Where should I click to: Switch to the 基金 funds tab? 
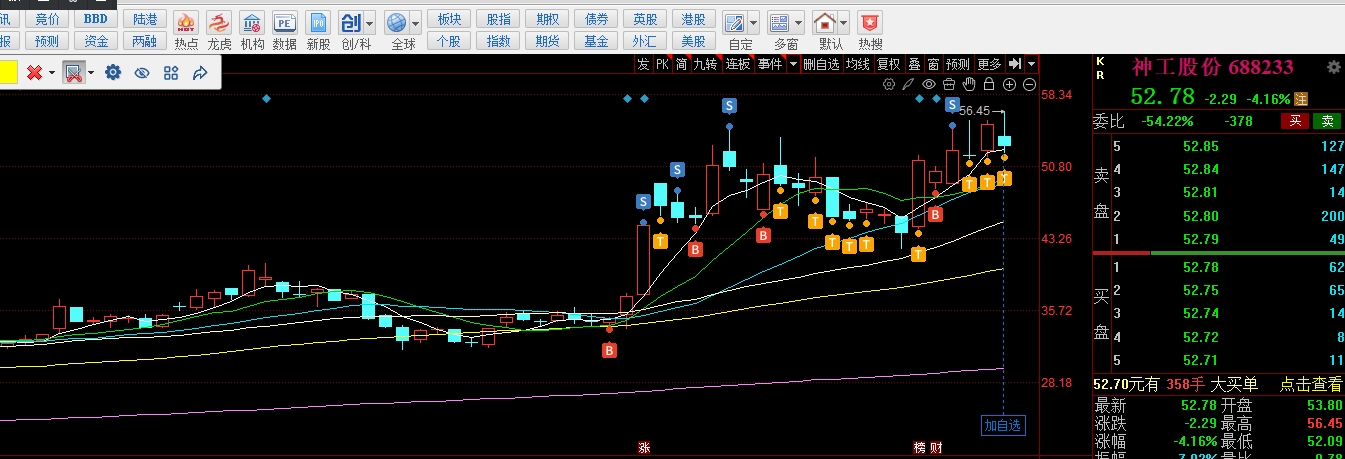596,41
